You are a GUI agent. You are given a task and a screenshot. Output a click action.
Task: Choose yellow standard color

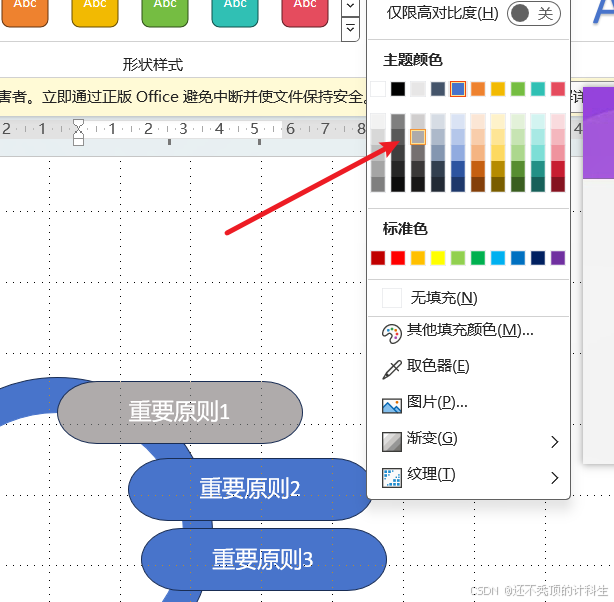pos(438,258)
